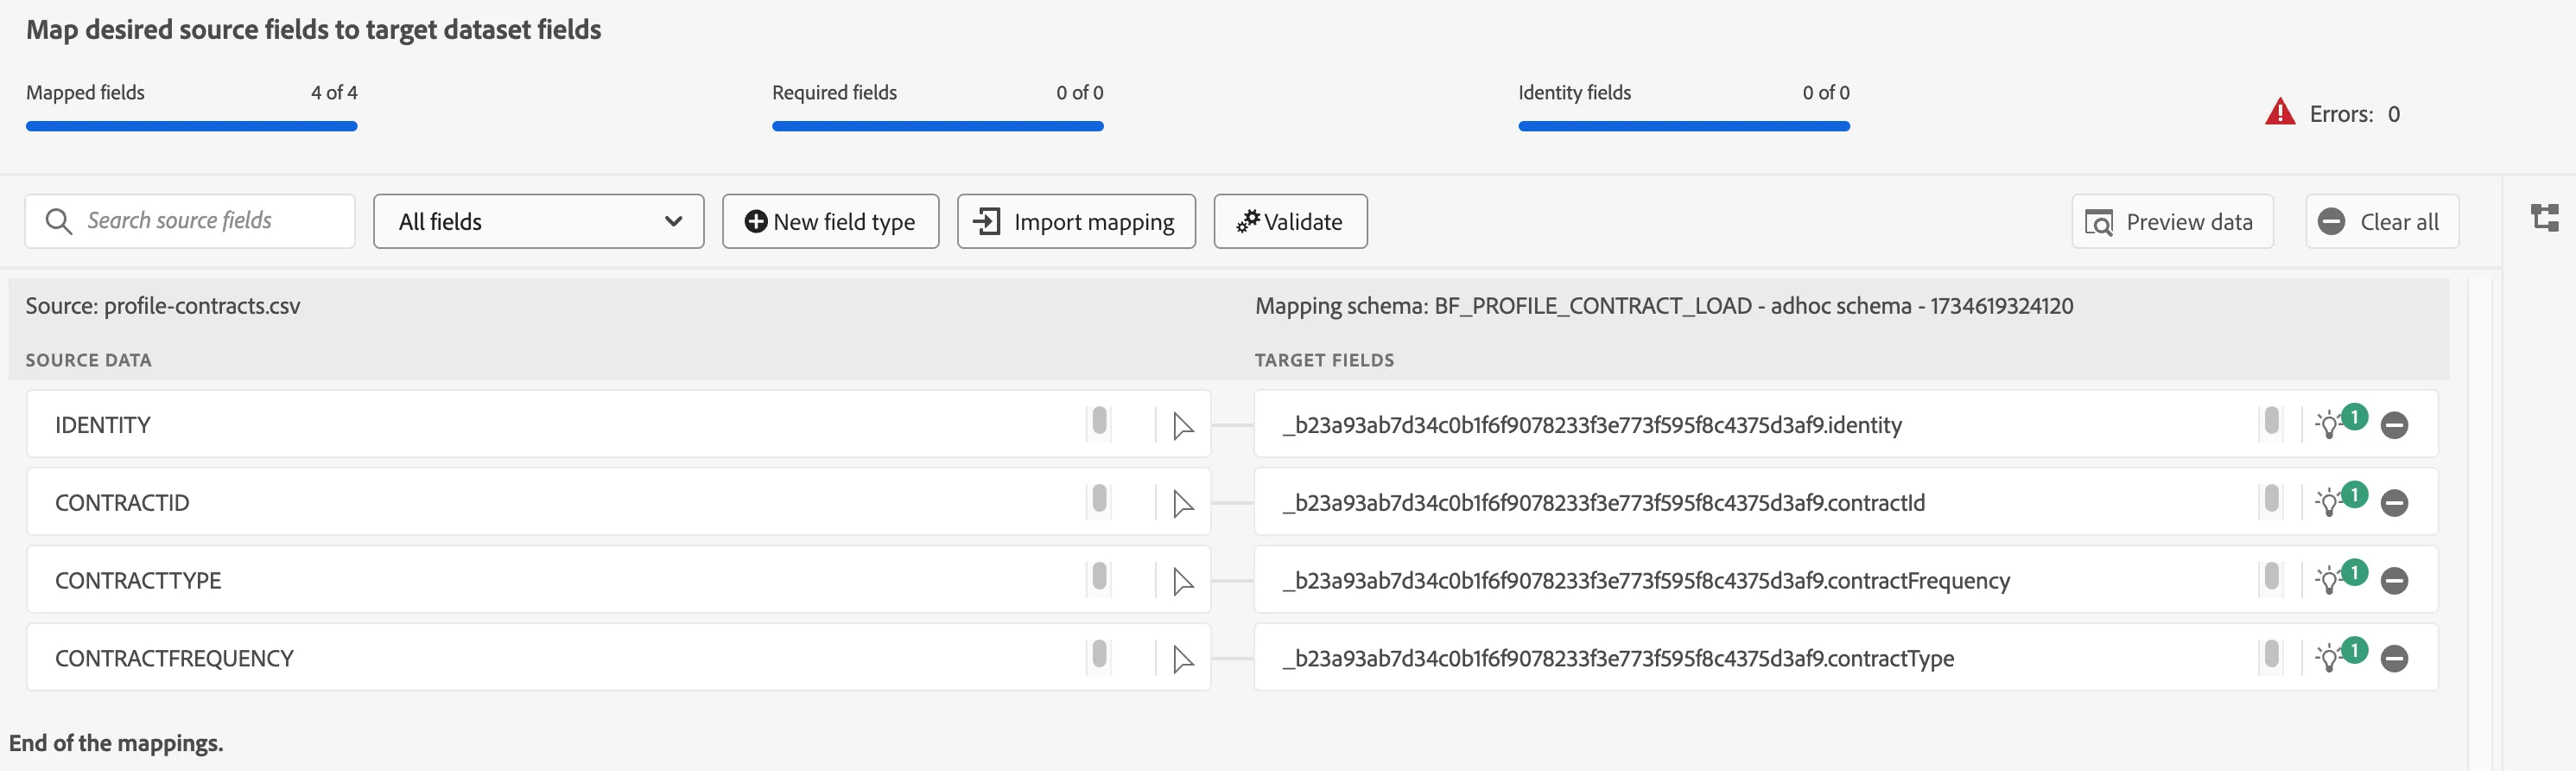
Task: Click the magnifier icon in the search box
Action: (59, 221)
